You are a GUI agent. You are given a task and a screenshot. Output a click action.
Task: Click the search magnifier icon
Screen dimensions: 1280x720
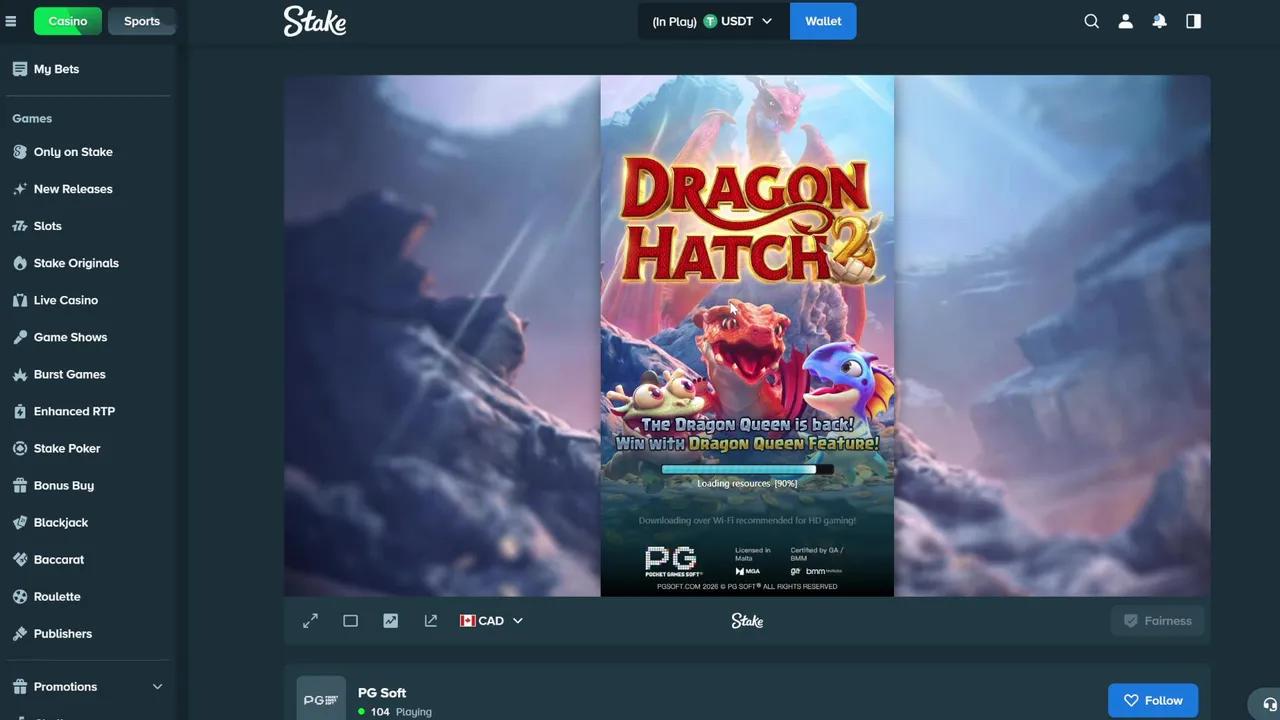point(1092,21)
